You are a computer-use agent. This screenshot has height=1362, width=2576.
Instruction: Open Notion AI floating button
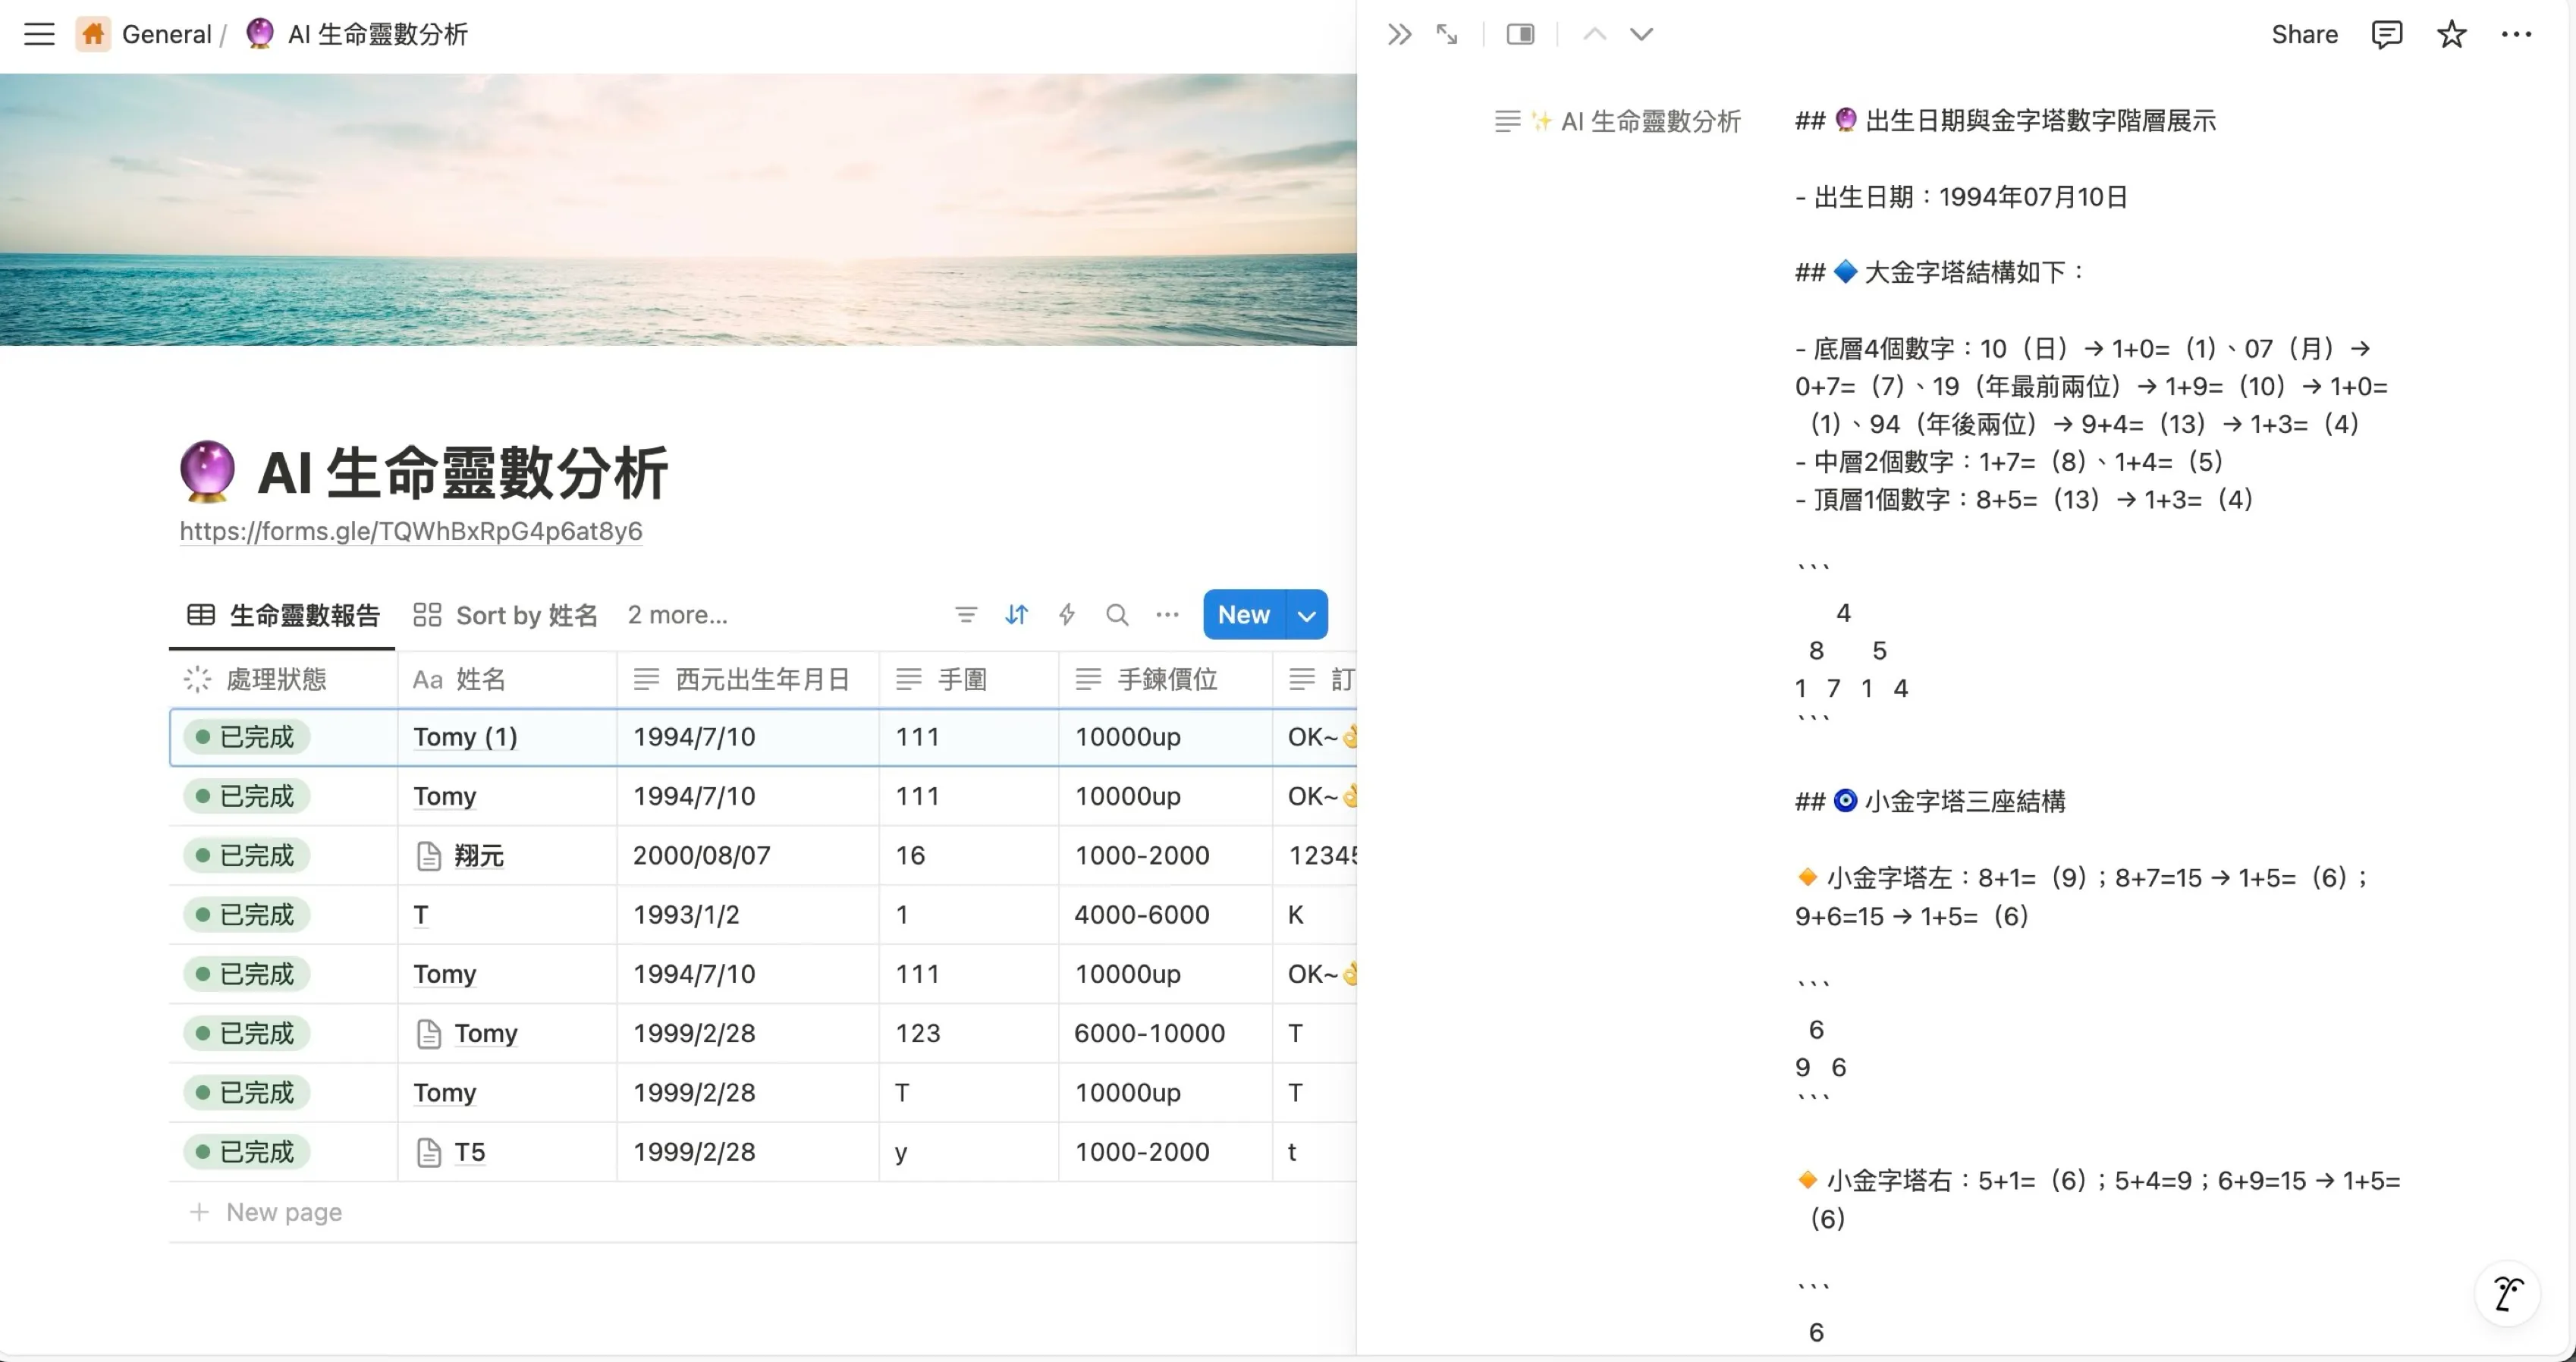2507,1293
